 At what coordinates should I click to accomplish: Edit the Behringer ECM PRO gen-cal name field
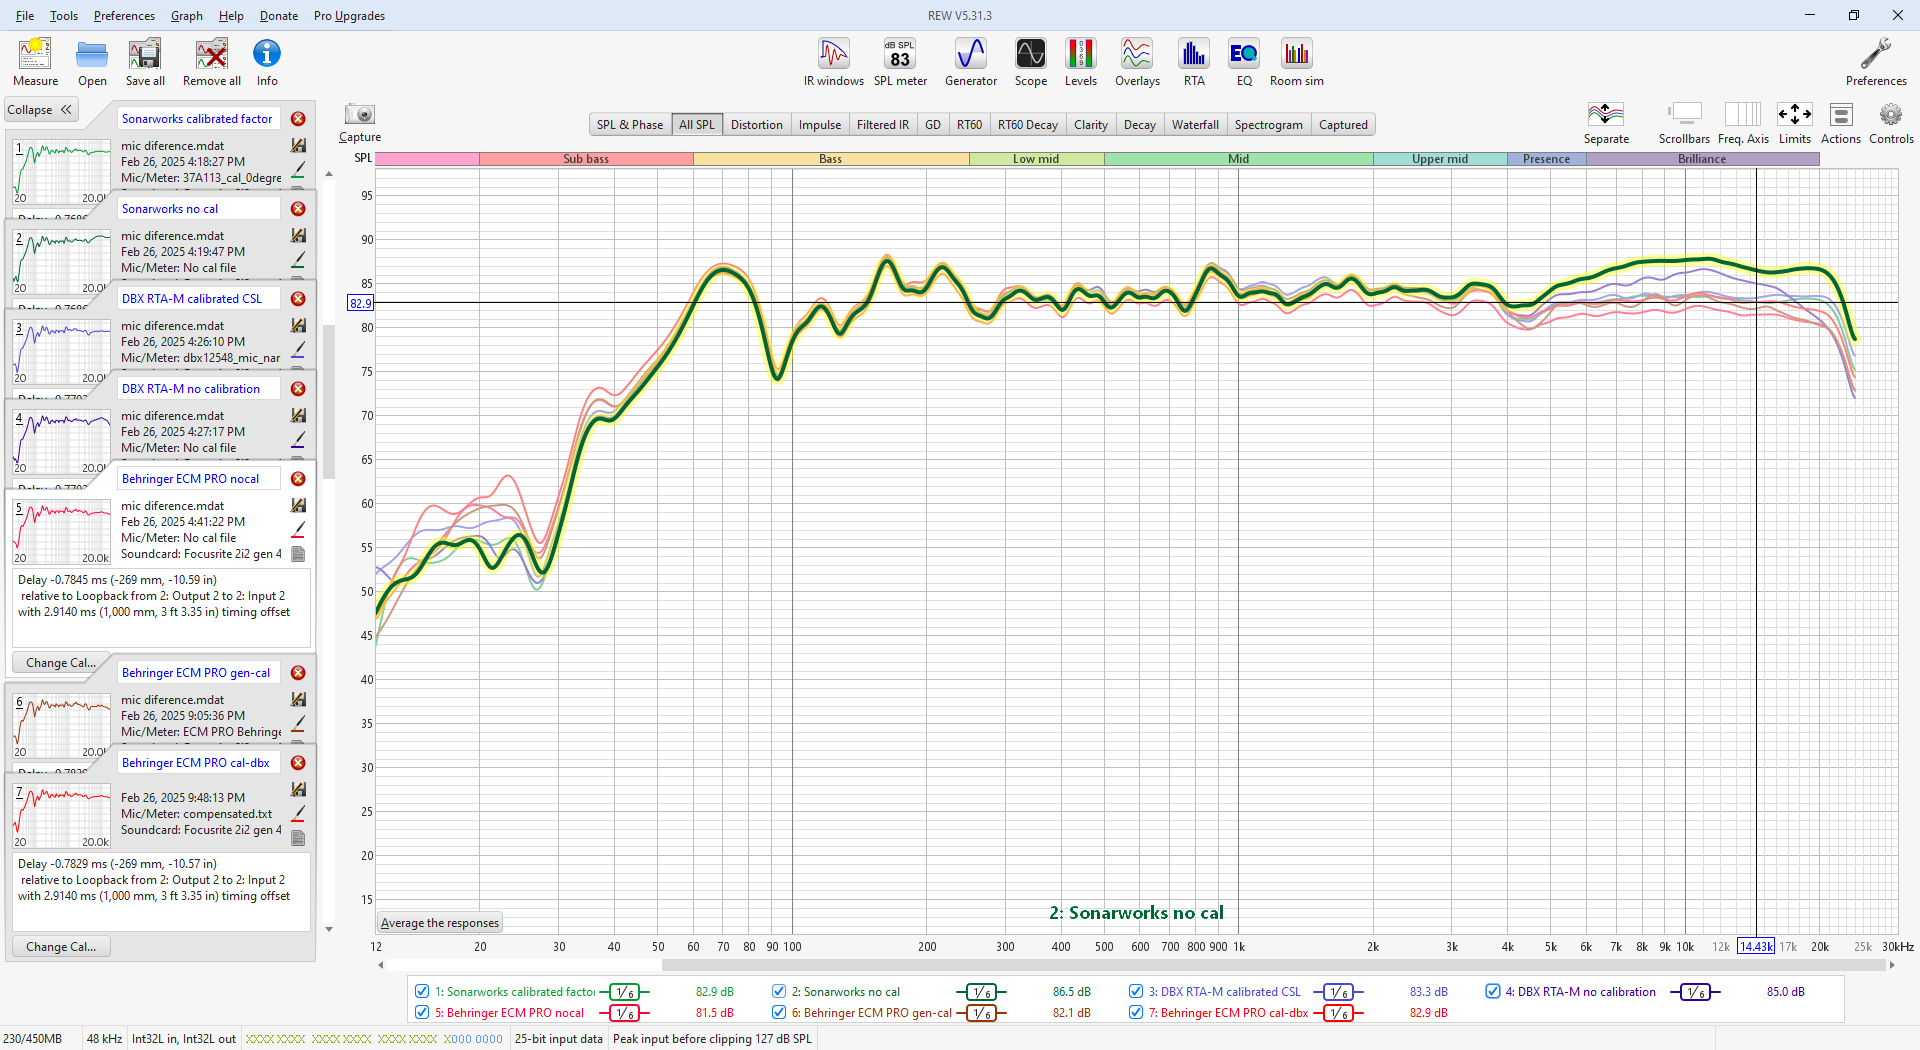tap(199, 673)
